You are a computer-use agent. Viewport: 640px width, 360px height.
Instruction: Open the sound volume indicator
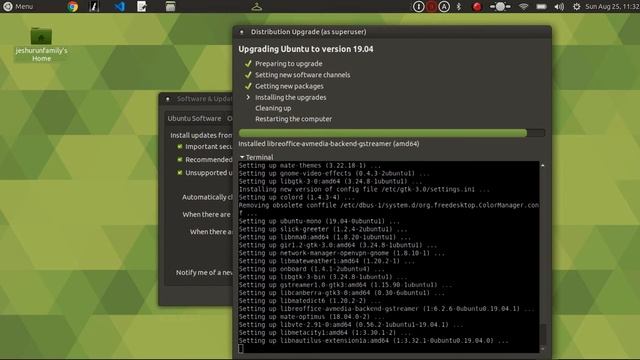[x=559, y=7]
